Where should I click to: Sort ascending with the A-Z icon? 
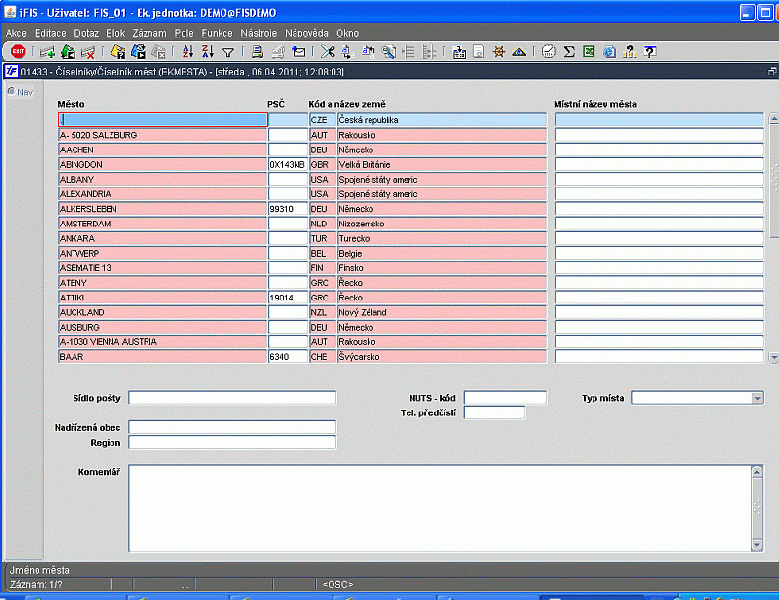(x=188, y=52)
